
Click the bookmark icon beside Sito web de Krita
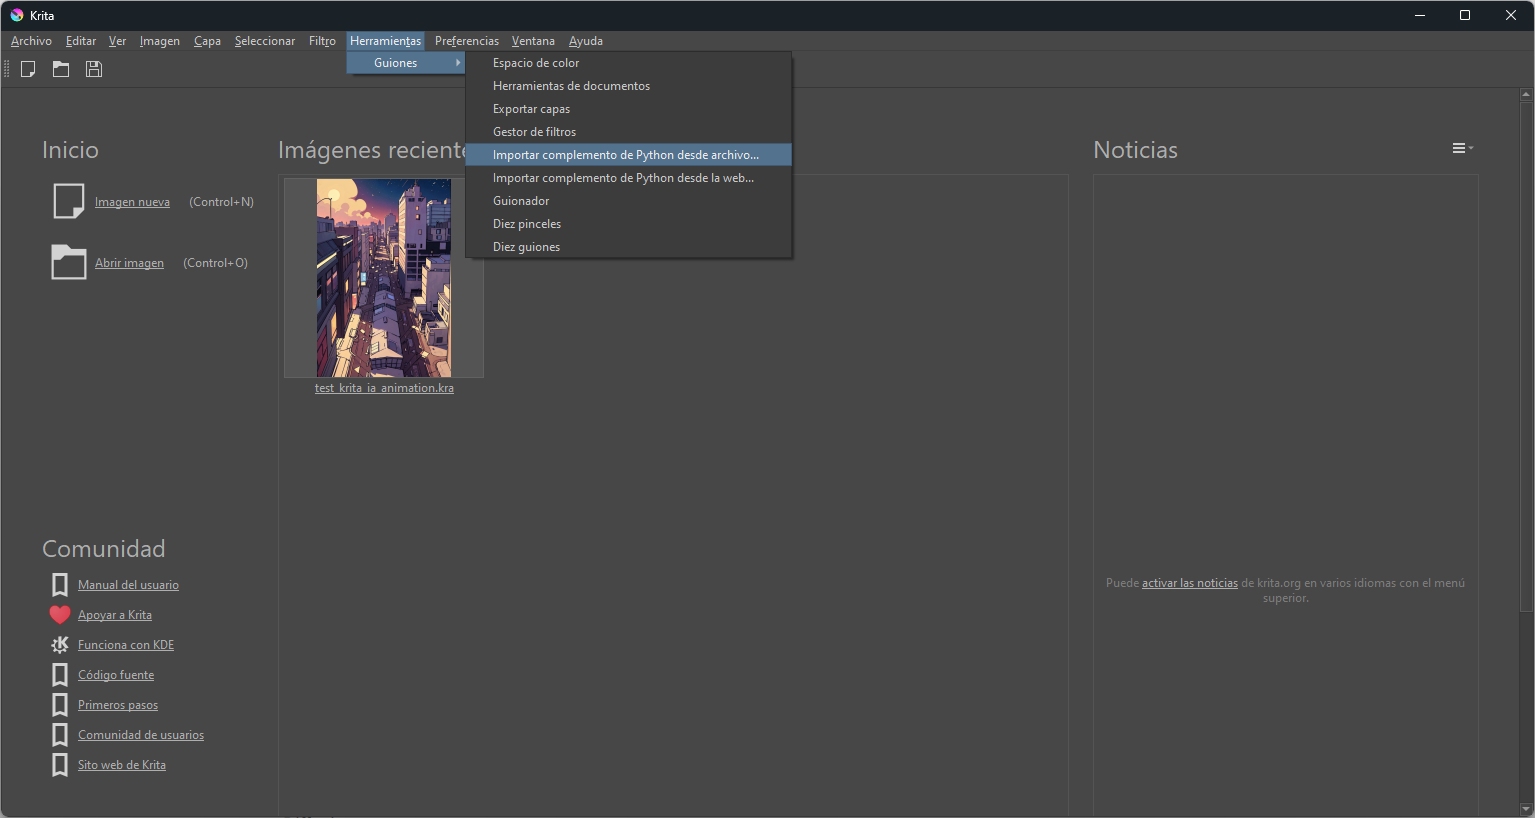pos(60,765)
